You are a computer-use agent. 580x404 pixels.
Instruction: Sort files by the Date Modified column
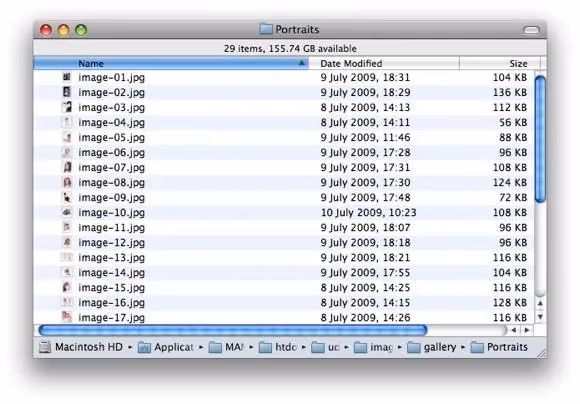pos(384,63)
